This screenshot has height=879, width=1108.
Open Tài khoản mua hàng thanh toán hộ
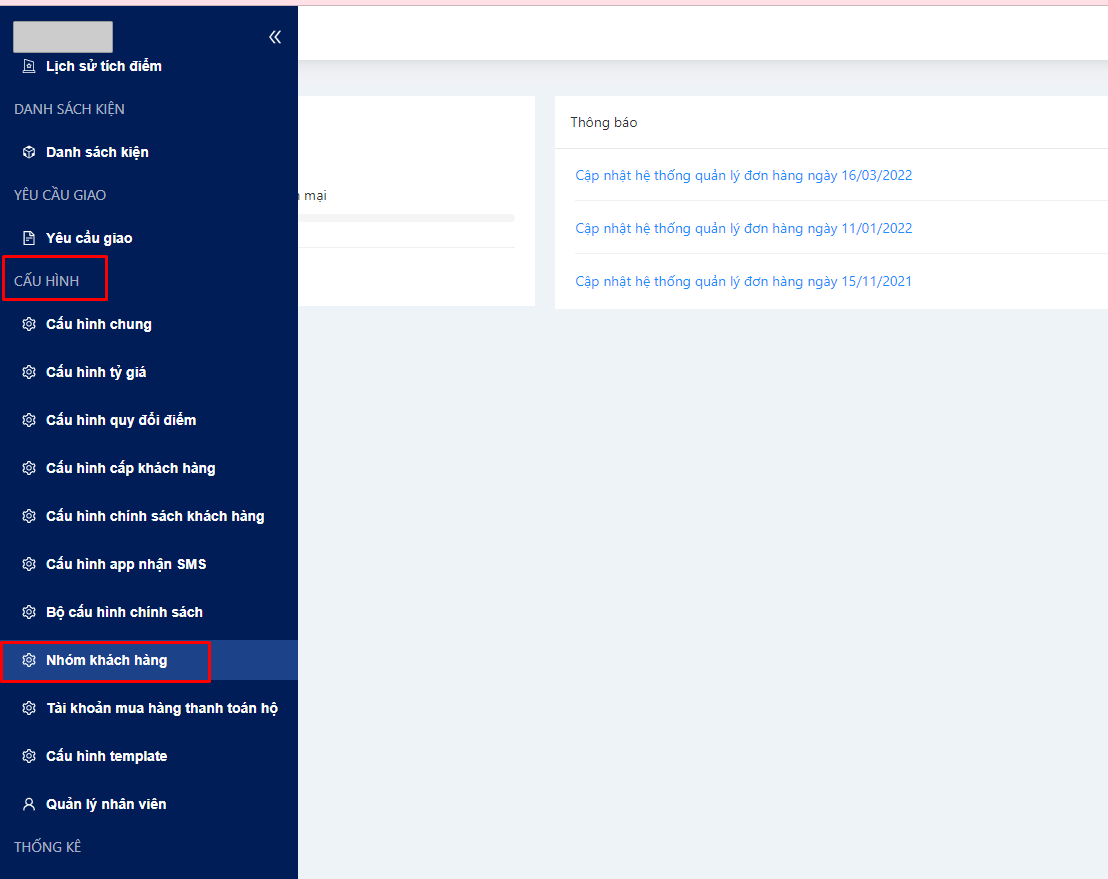pyautogui.click(x=161, y=708)
